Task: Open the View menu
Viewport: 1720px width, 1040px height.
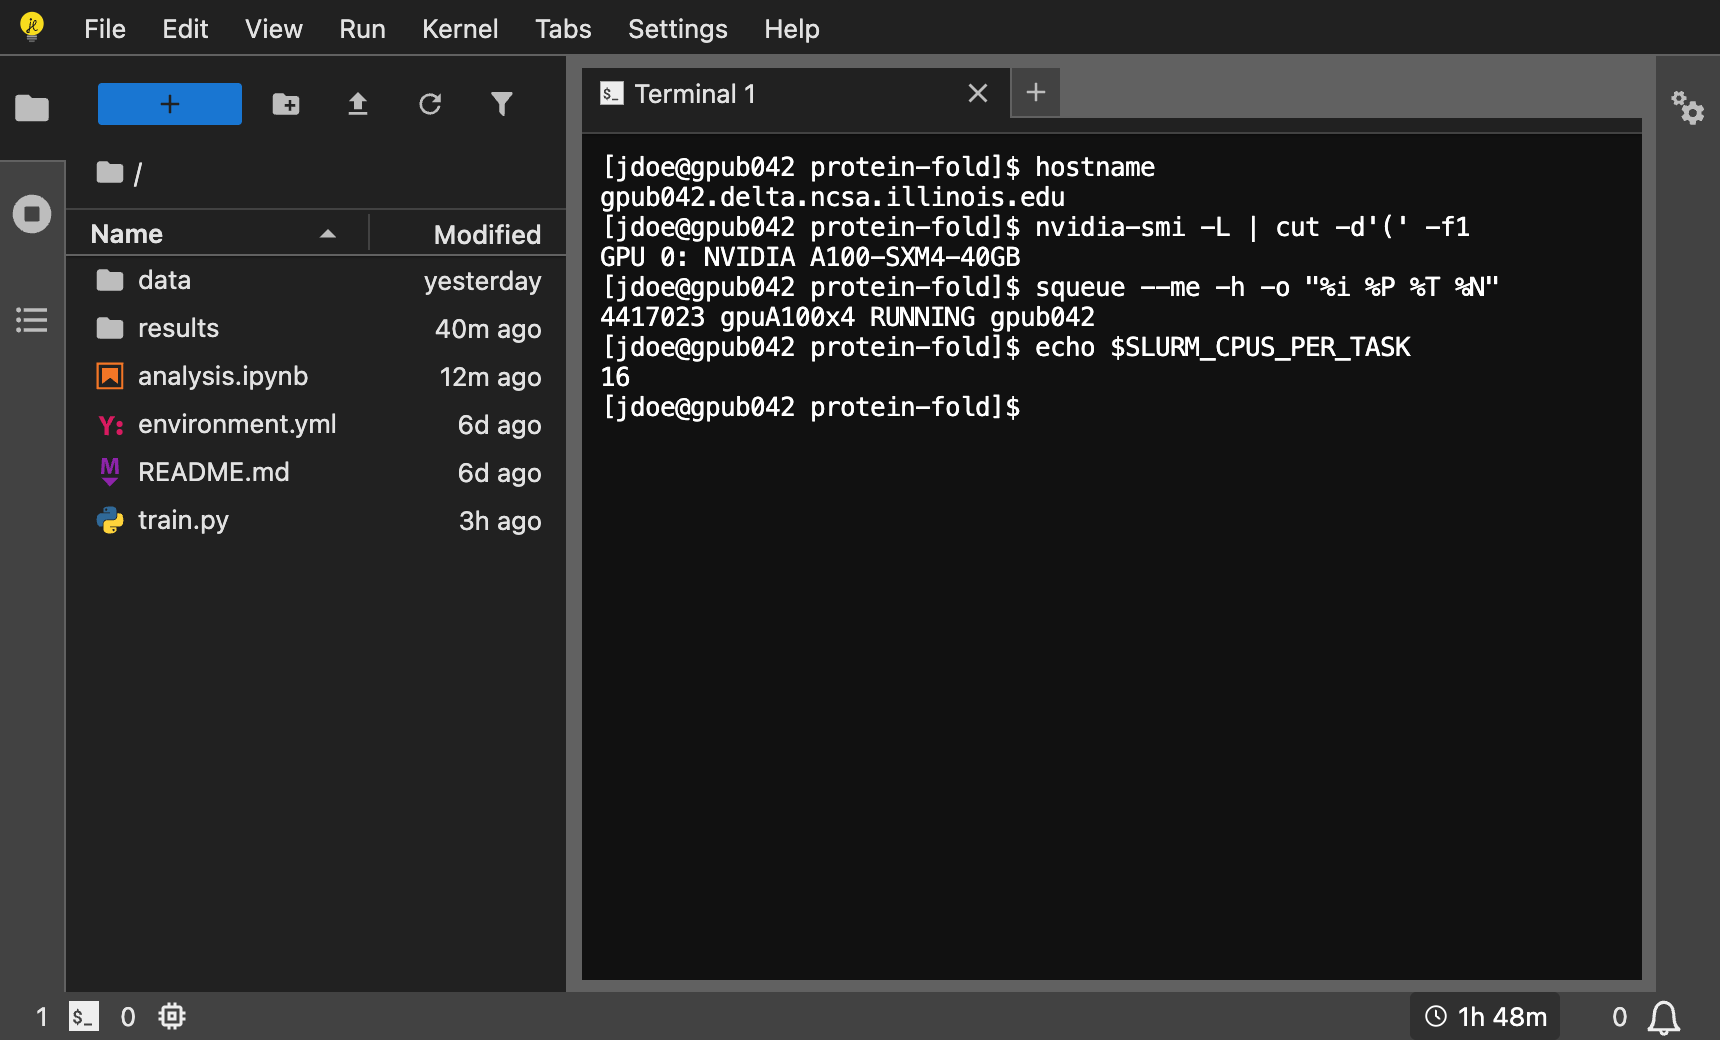Action: click(274, 29)
